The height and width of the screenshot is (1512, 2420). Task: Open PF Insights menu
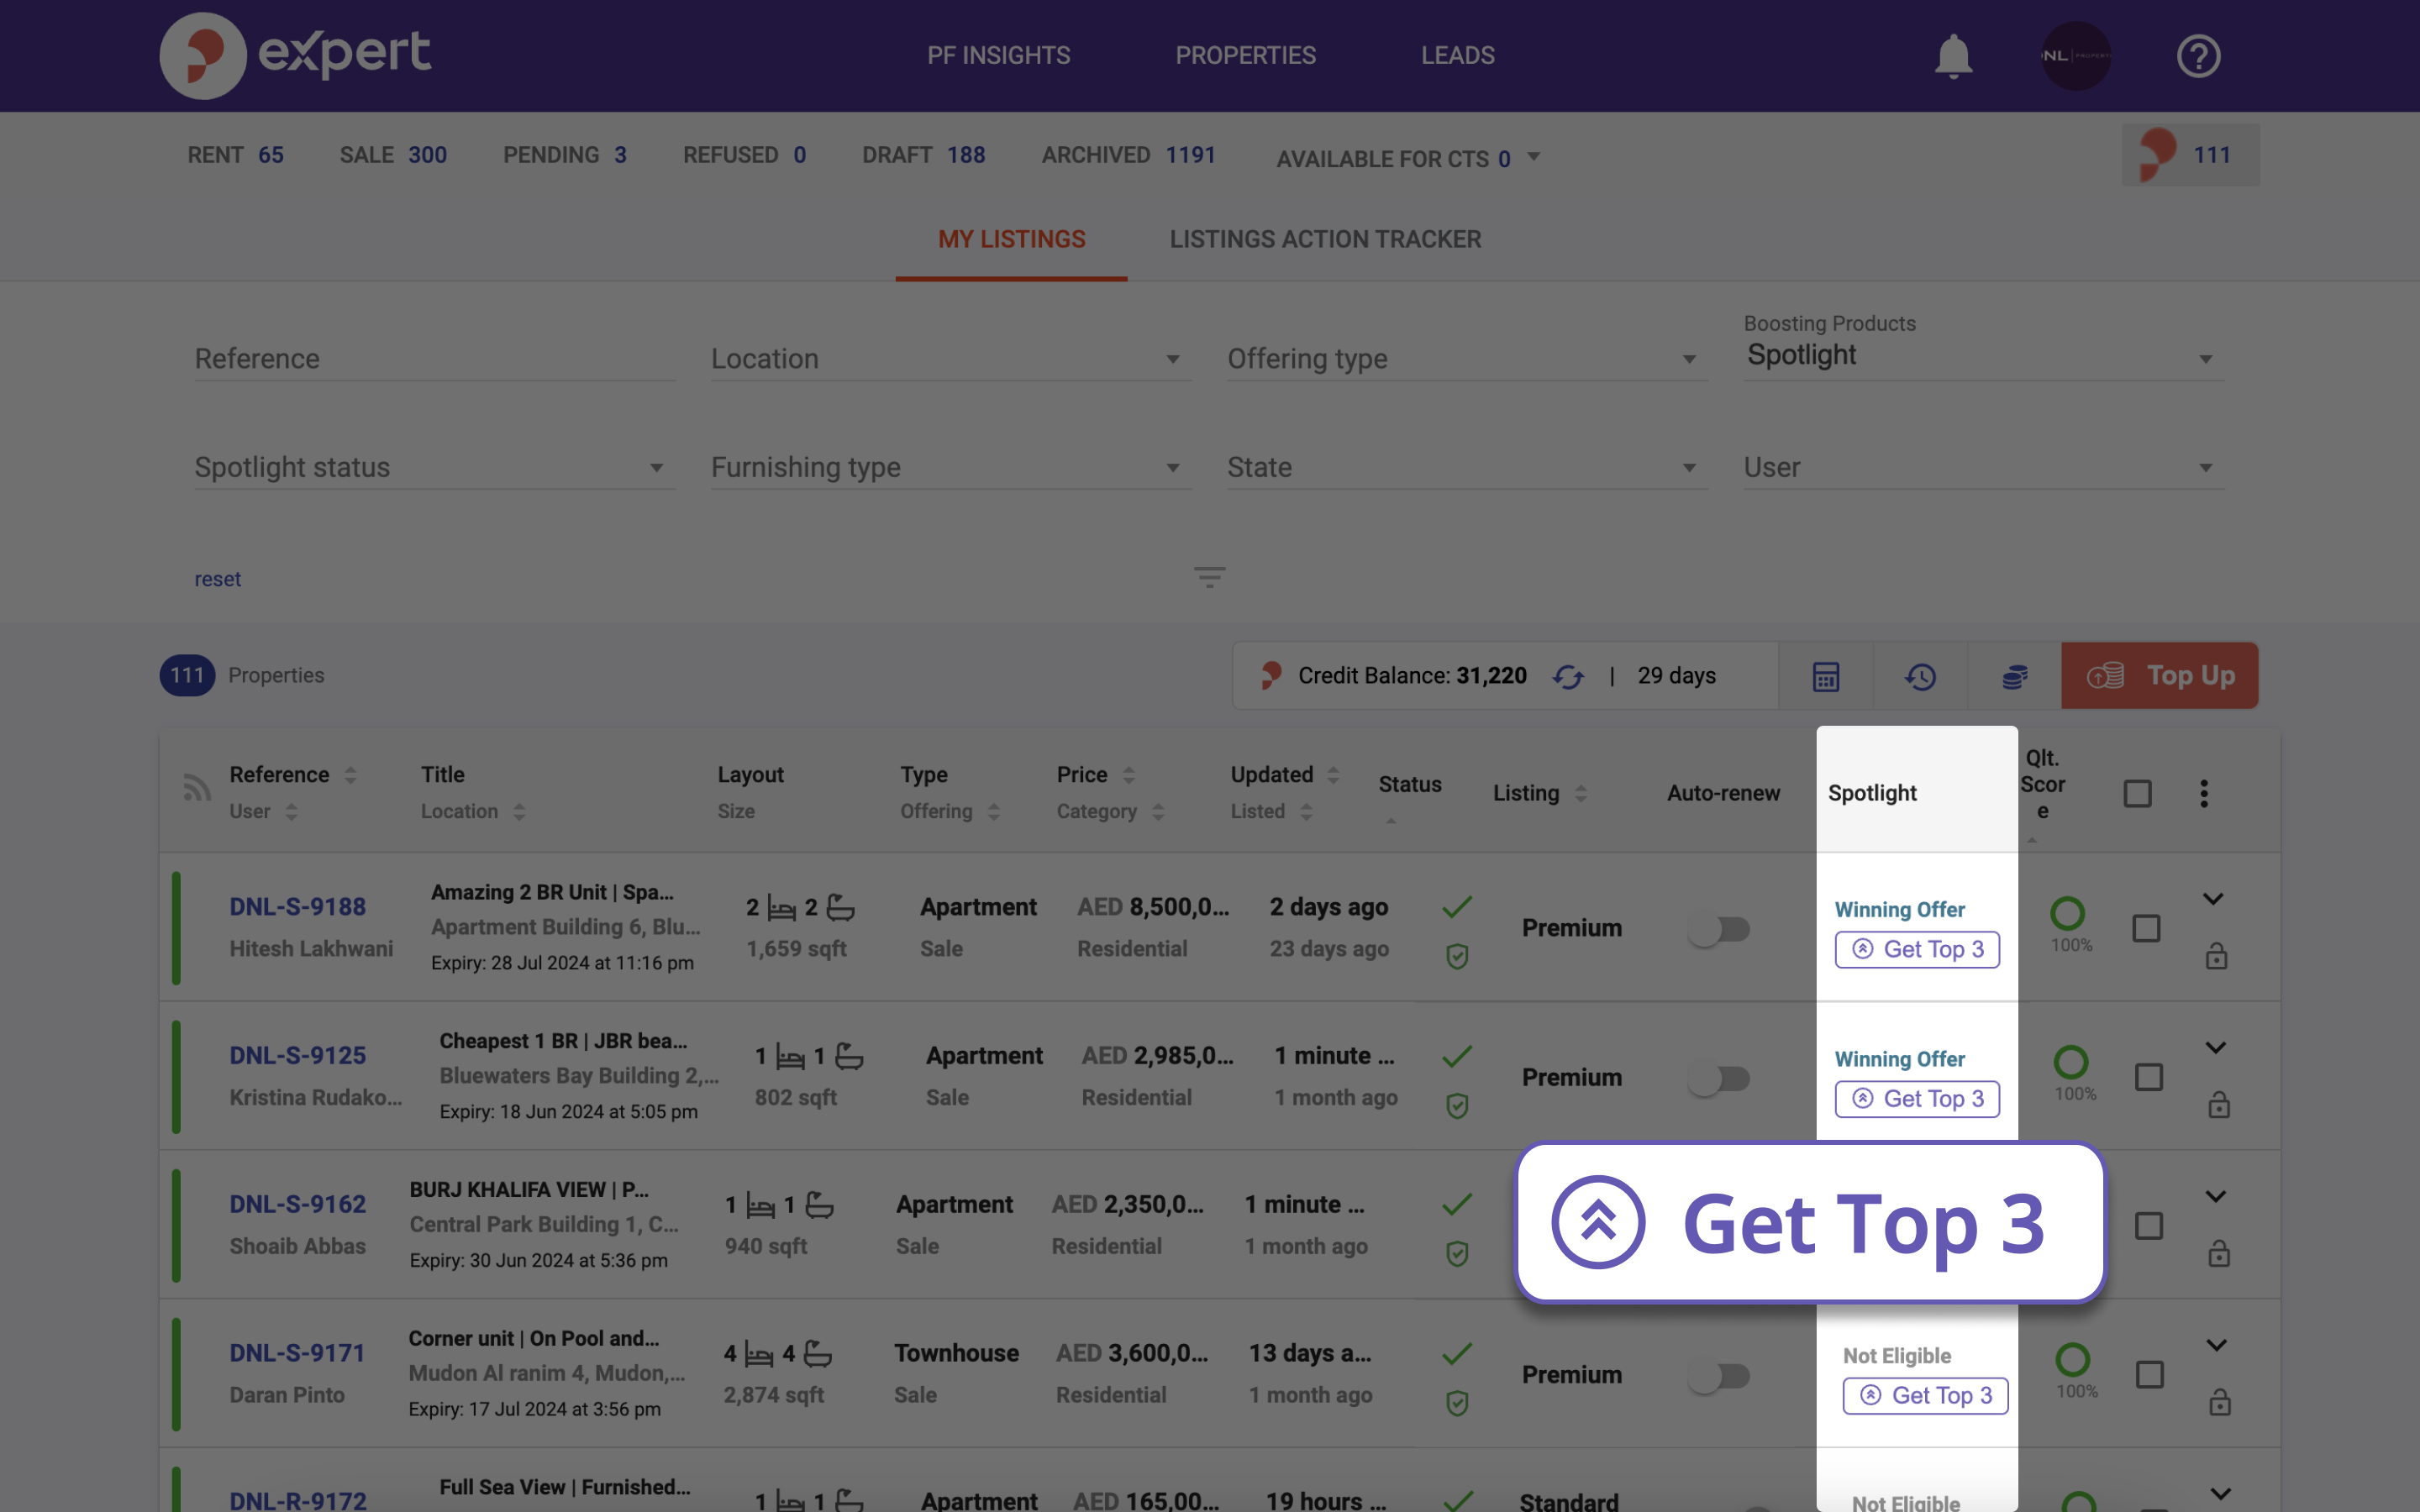click(998, 56)
